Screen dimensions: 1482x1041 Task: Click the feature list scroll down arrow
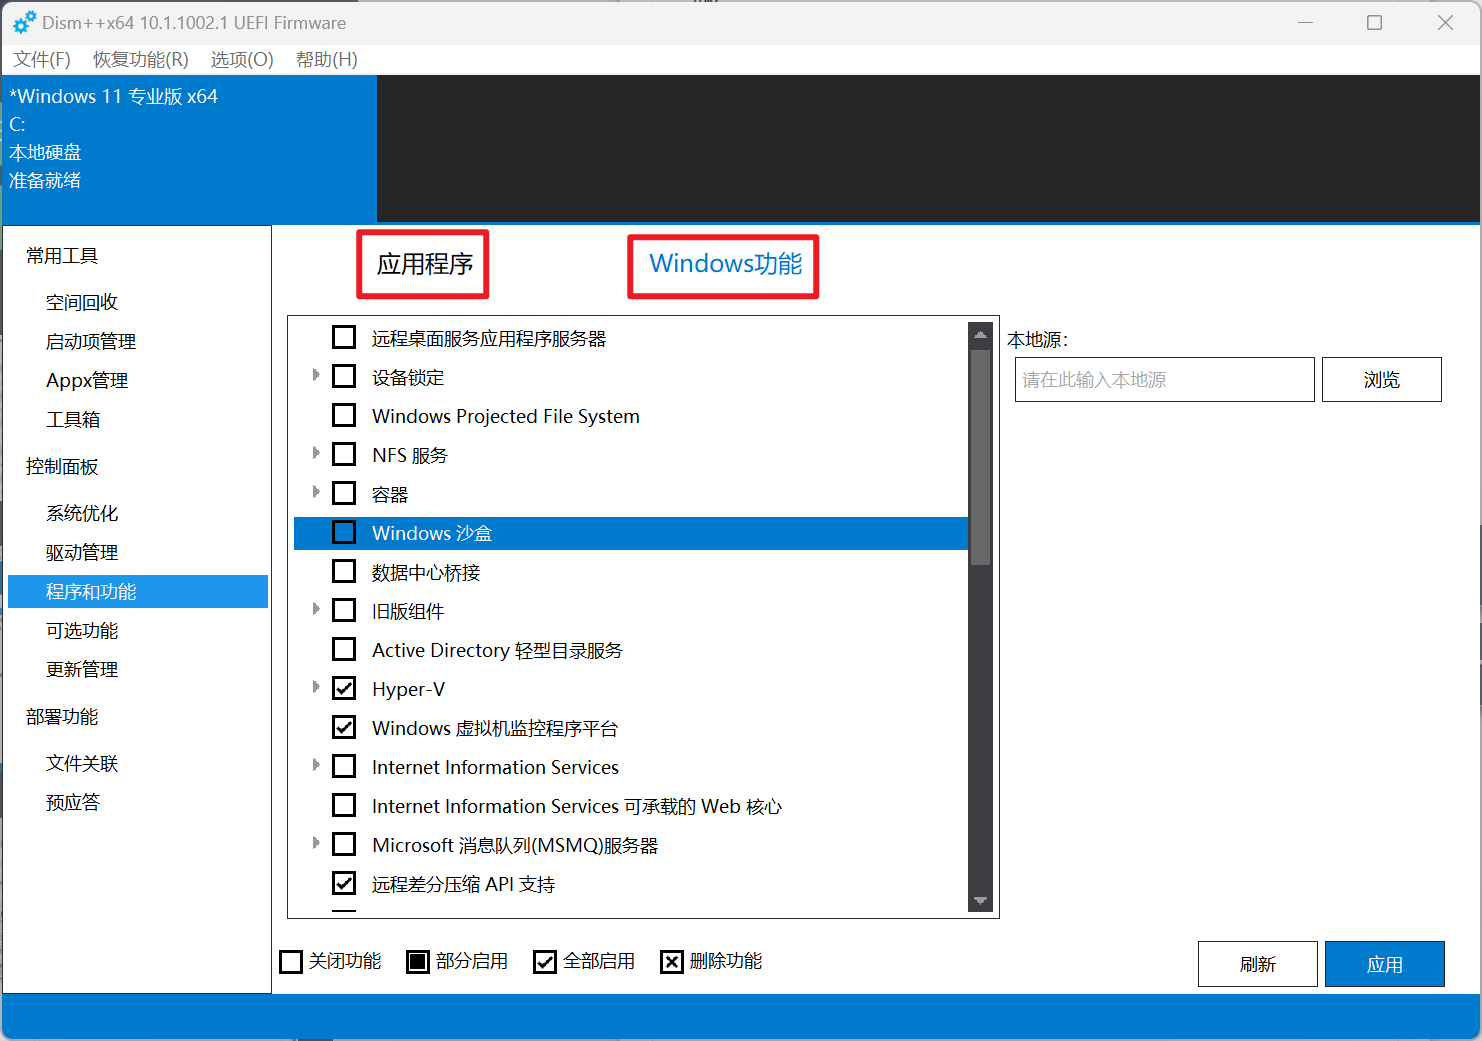coord(980,901)
